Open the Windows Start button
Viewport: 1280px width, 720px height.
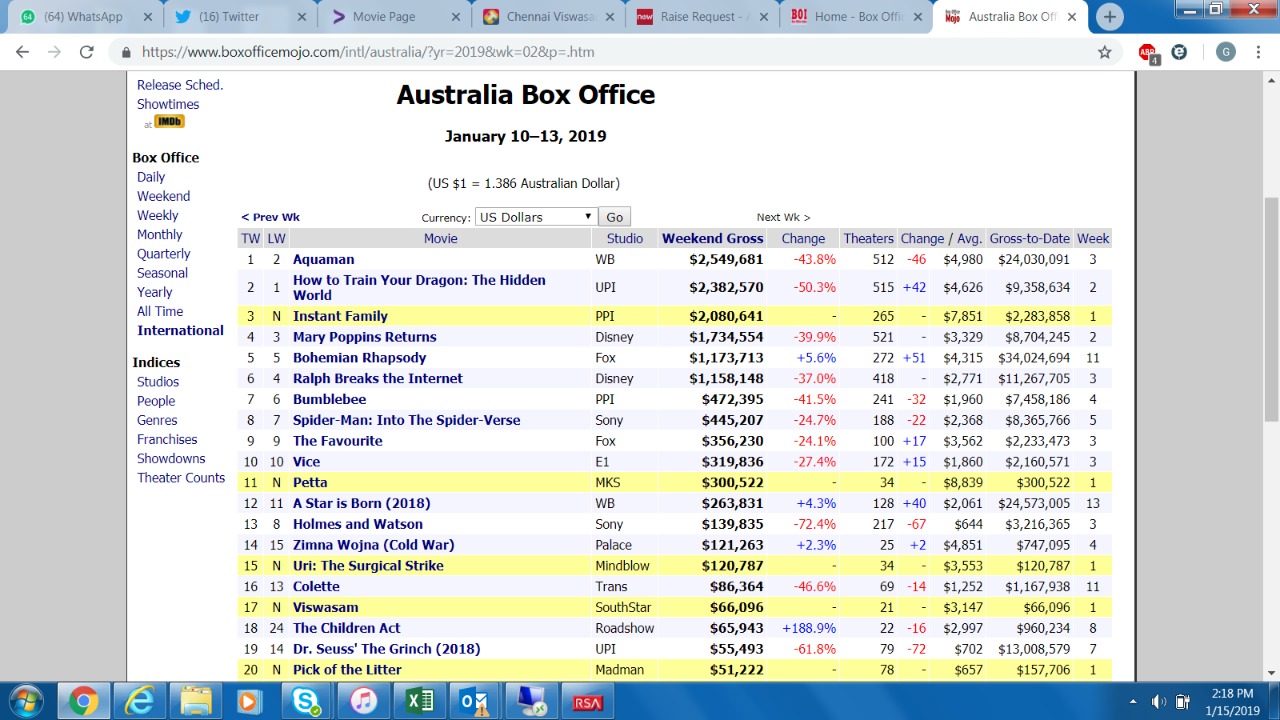(x=27, y=701)
